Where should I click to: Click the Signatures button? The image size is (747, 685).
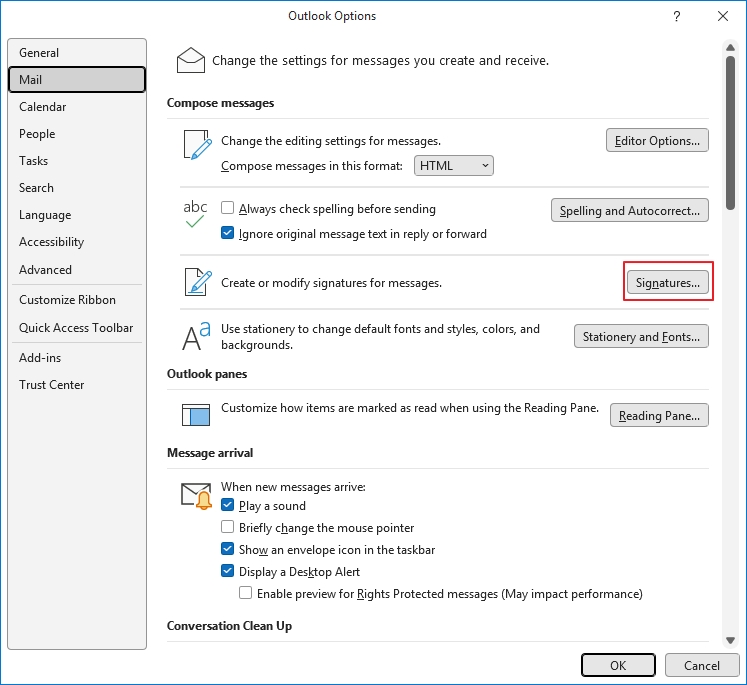click(667, 282)
